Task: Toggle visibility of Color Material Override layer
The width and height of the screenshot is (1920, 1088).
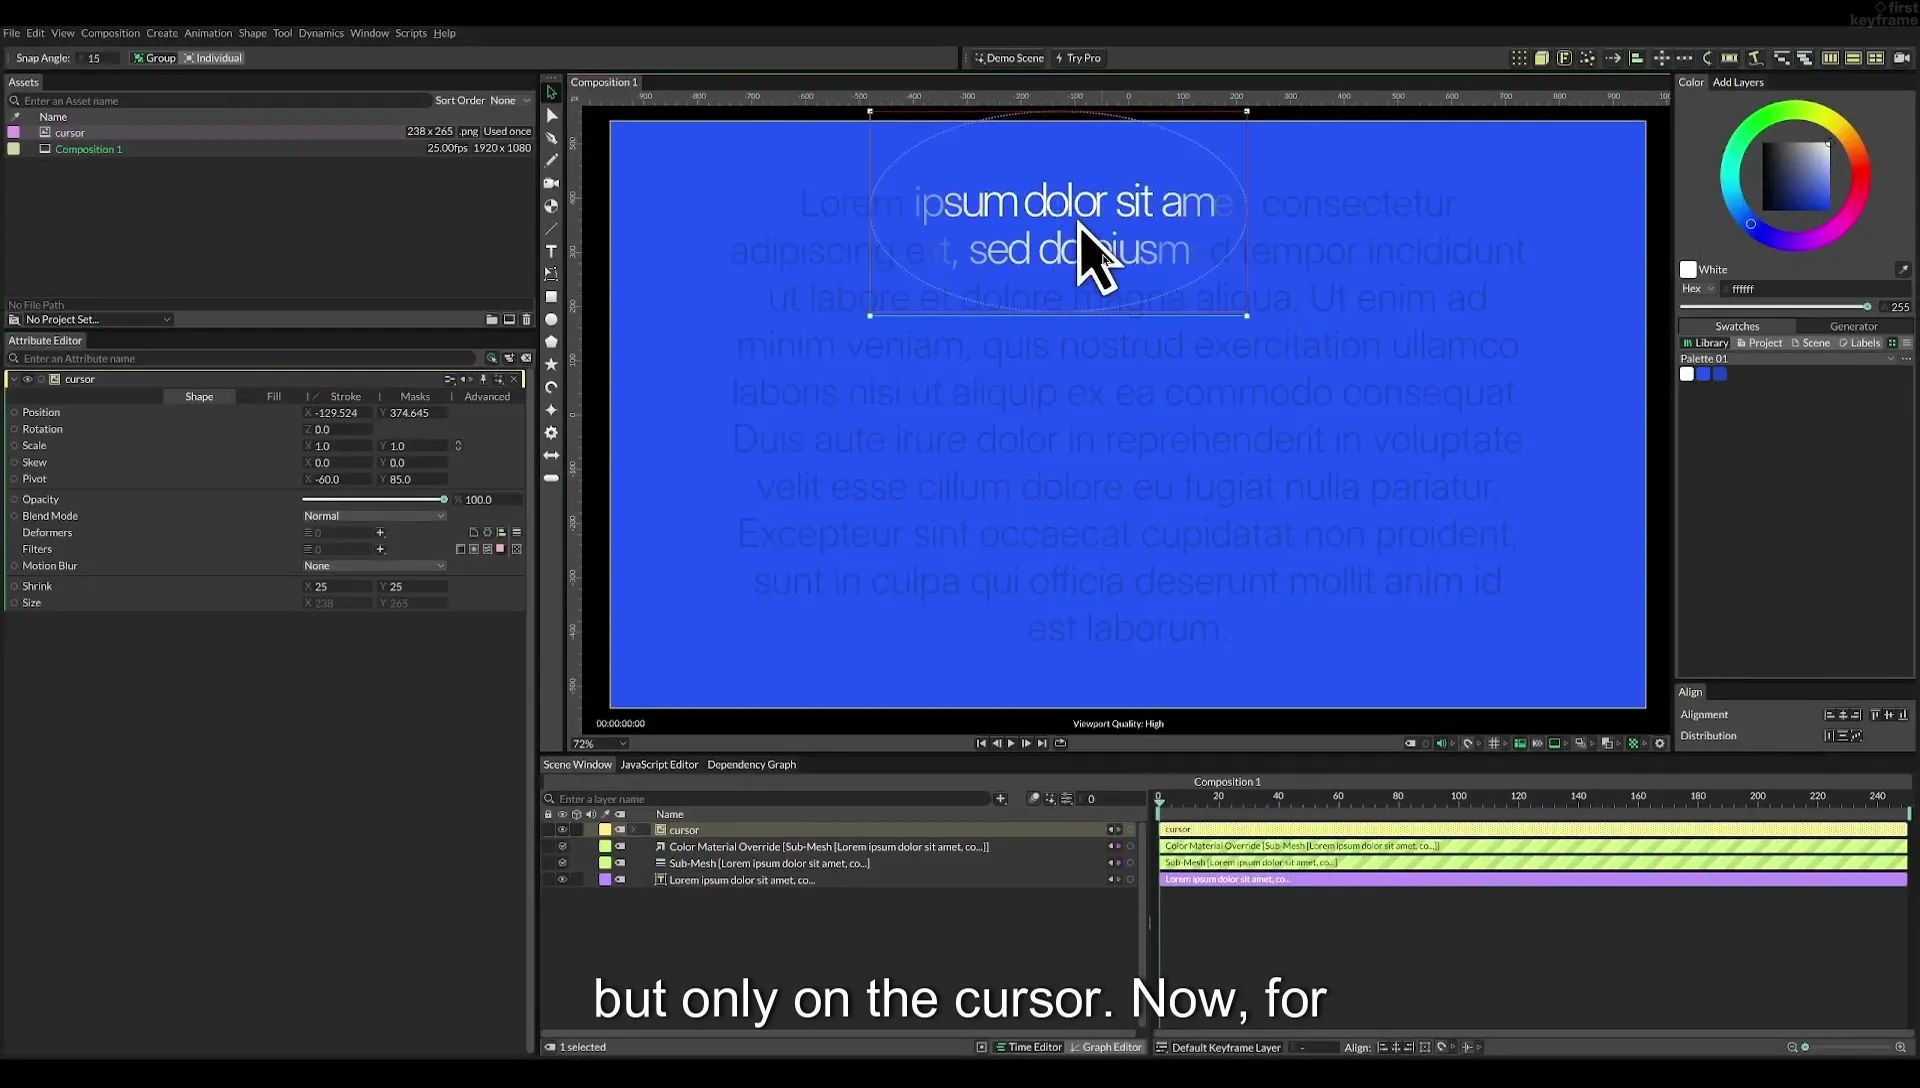Action: [x=562, y=847]
